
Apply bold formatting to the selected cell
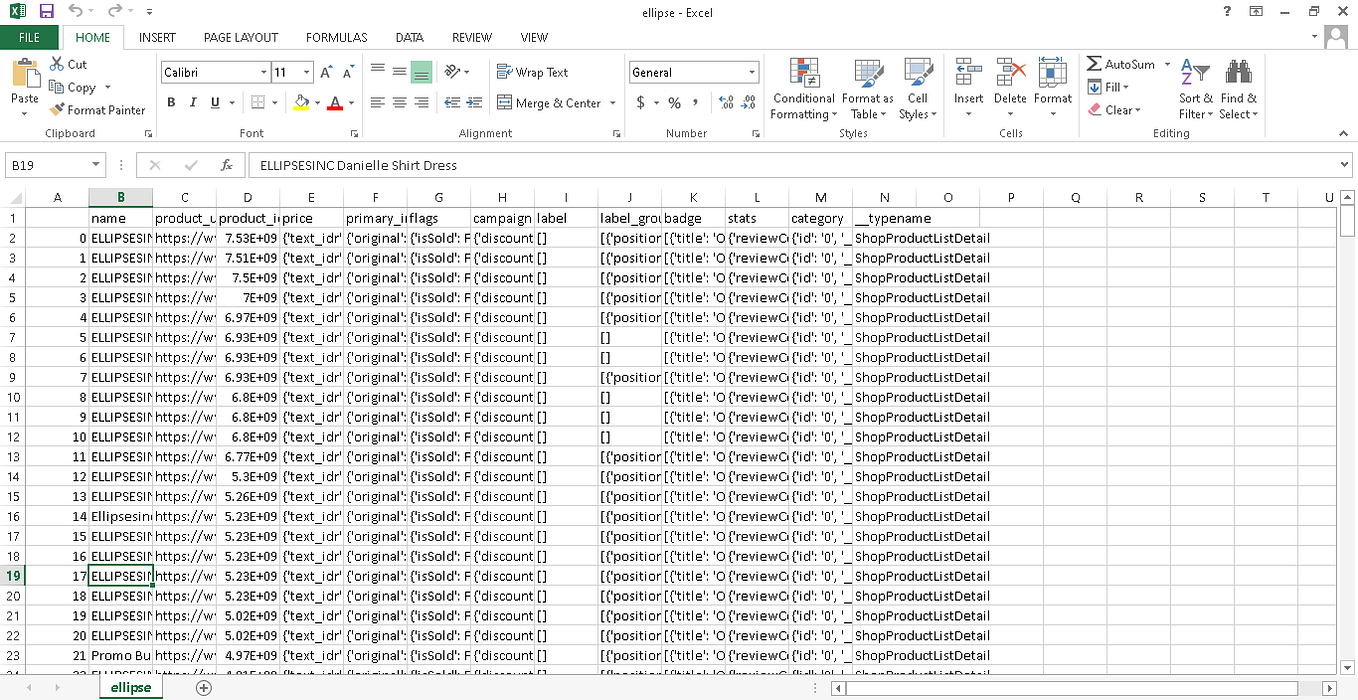pyautogui.click(x=170, y=102)
